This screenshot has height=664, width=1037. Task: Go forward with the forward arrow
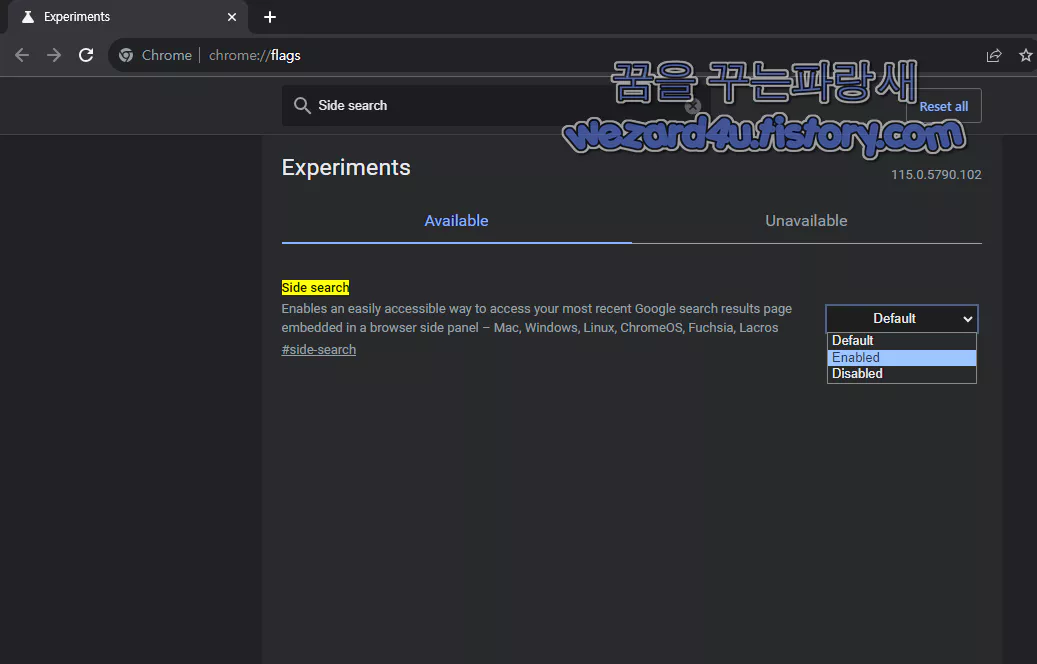click(x=54, y=56)
